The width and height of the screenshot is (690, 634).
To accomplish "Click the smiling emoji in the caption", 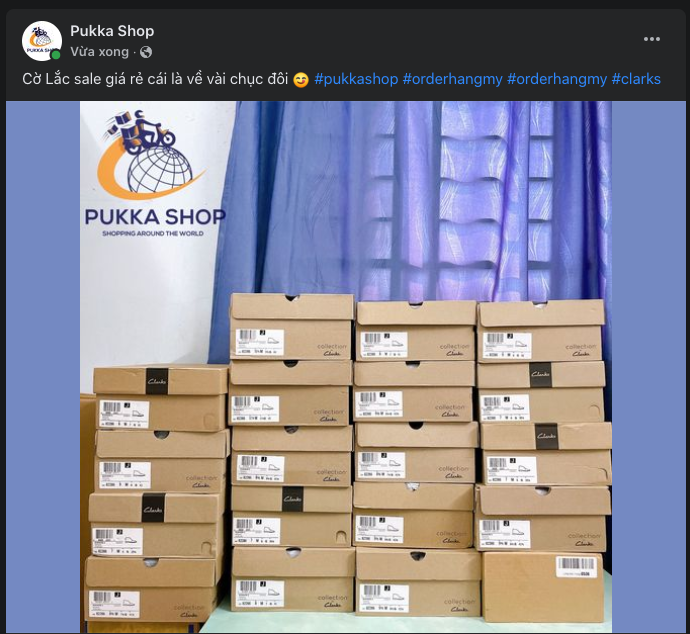I will 301,80.
